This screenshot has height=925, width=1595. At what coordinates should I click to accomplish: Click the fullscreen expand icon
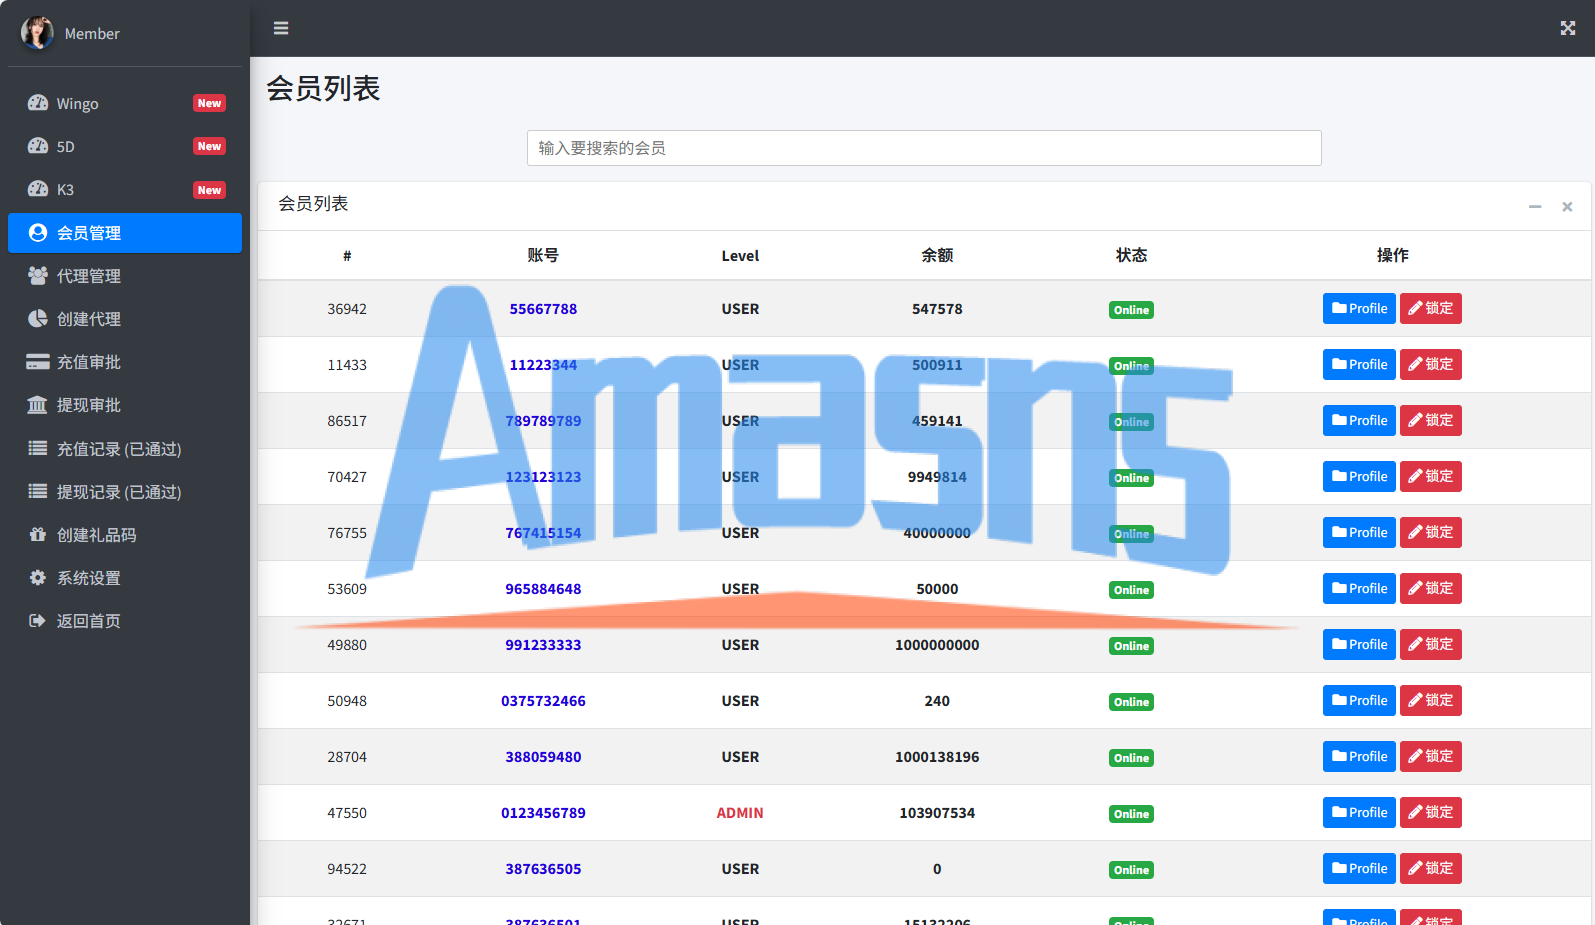pos(1568,28)
